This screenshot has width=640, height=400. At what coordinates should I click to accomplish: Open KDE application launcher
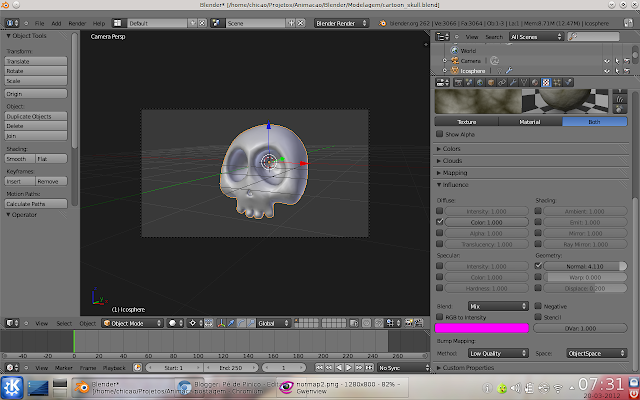point(12,387)
